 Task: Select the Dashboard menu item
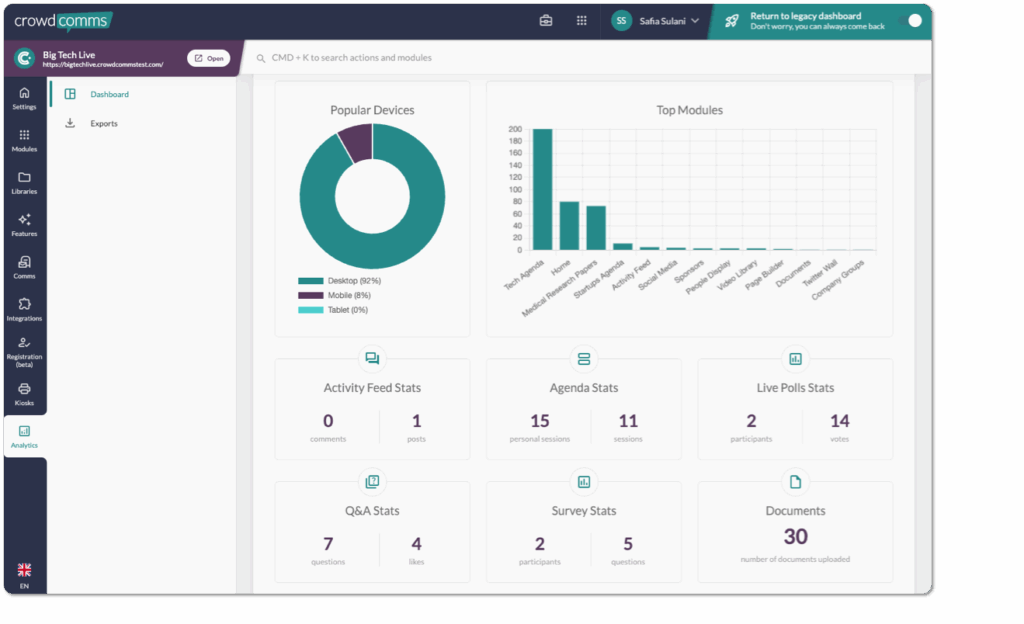point(109,94)
